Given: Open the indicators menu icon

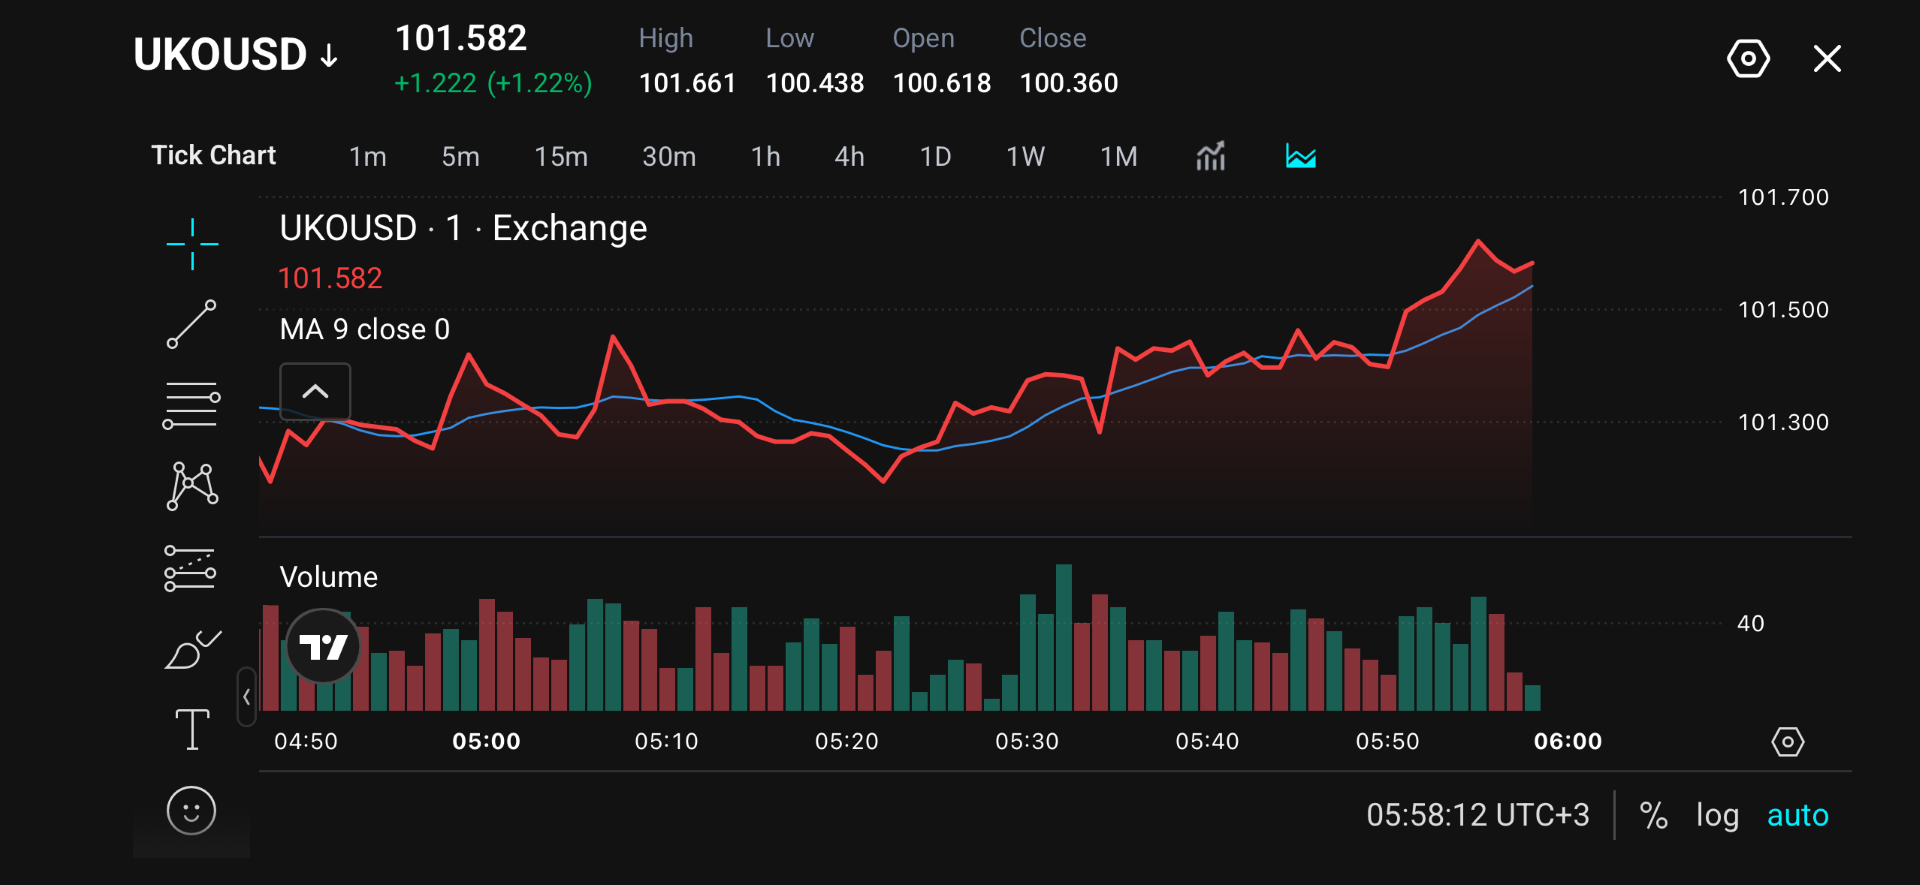Looking at the screenshot, I should pos(1210,156).
